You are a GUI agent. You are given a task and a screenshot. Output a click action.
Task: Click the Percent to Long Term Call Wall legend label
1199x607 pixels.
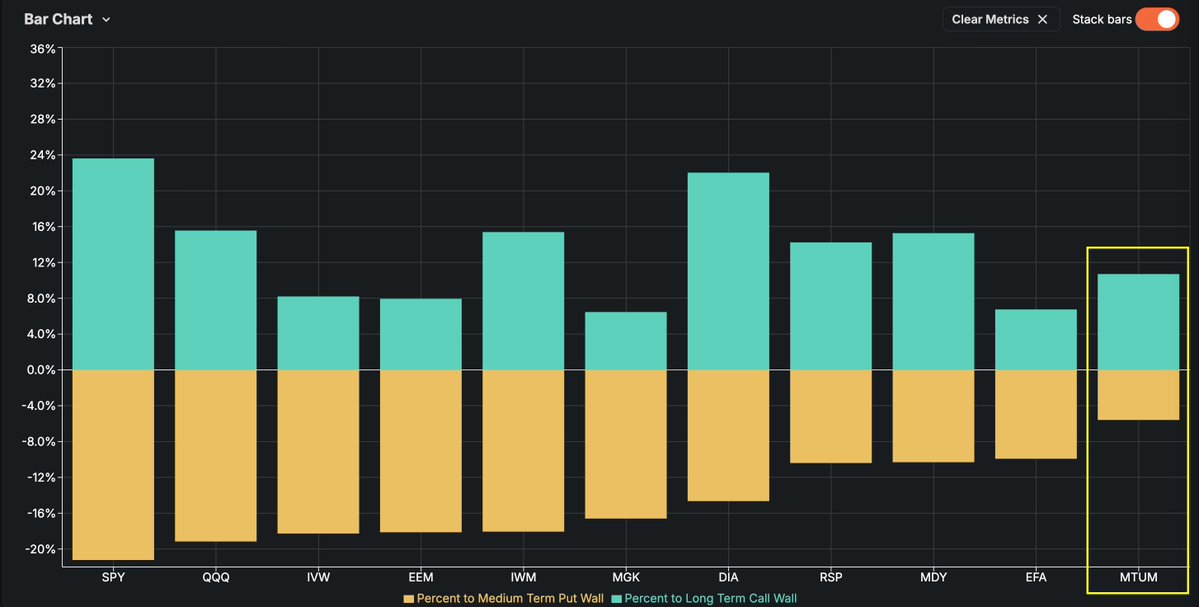710,599
